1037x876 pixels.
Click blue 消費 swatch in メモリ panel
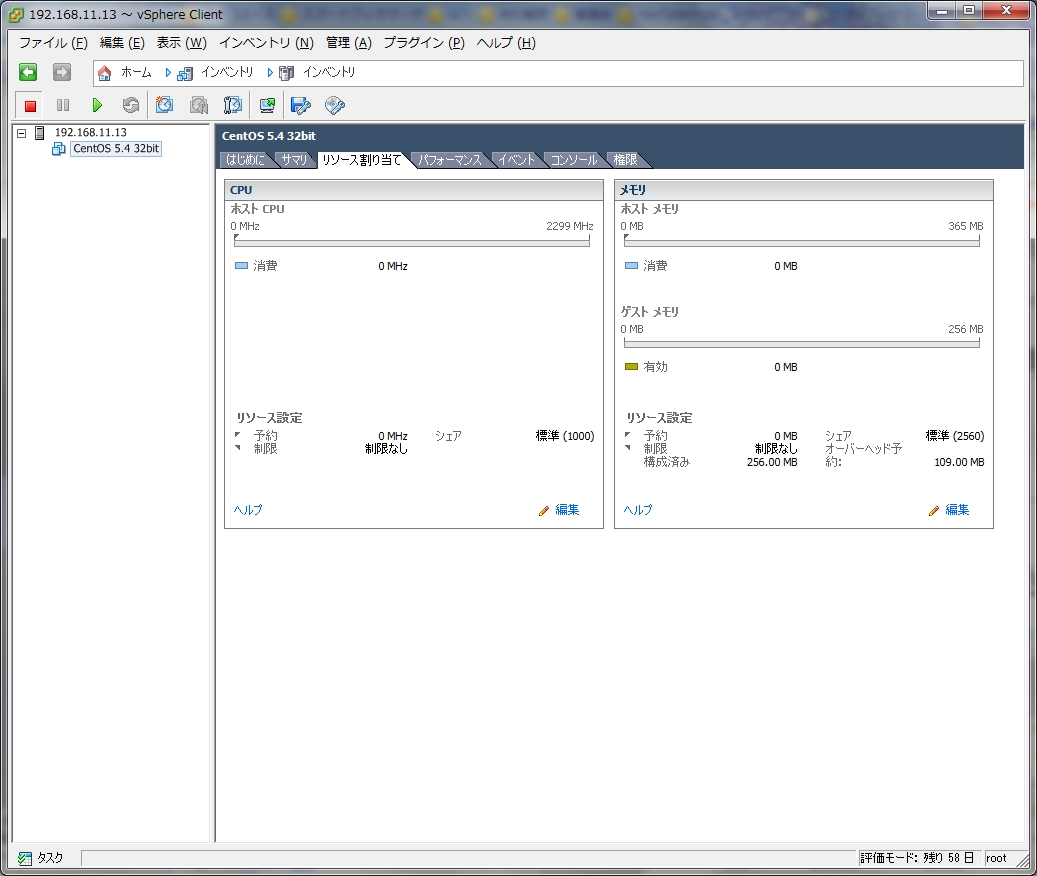pyautogui.click(x=632, y=266)
